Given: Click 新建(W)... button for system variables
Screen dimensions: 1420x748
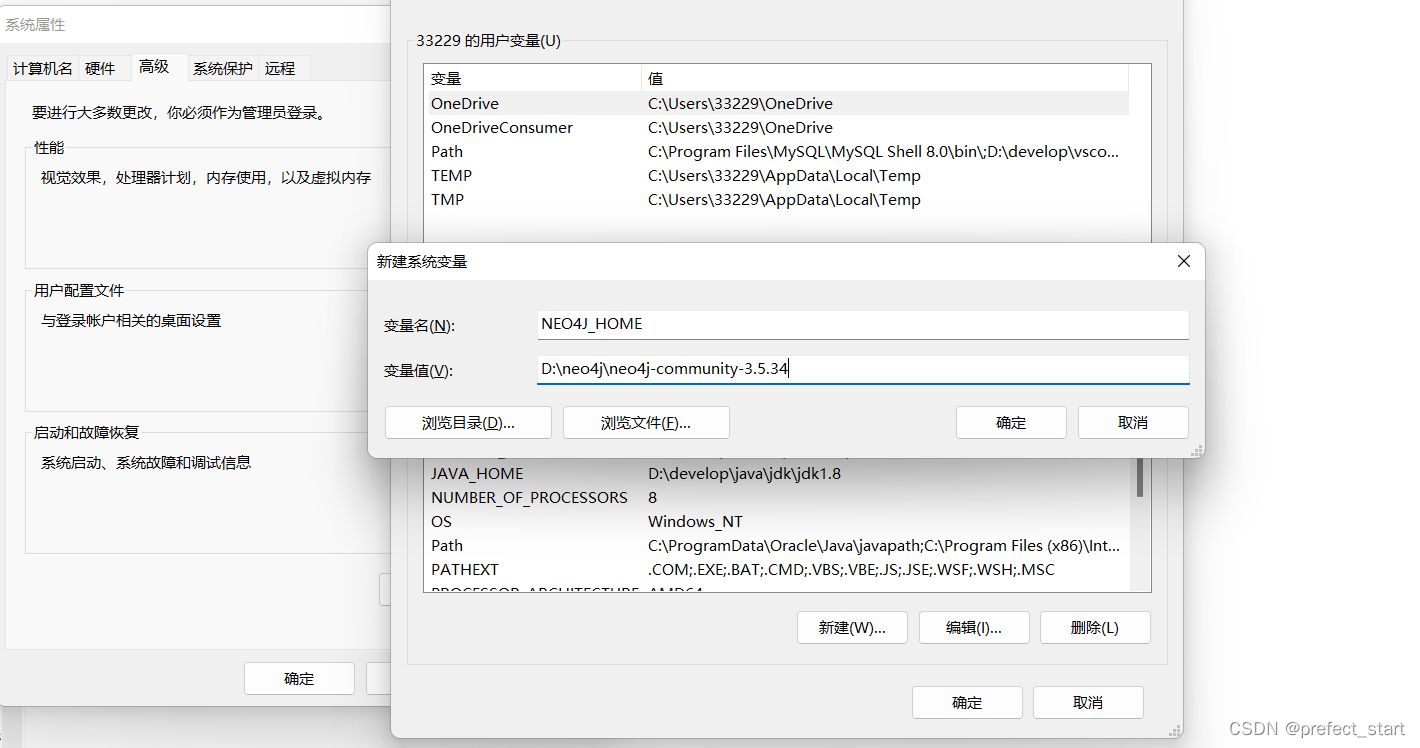Looking at the screenshot, I should coord(852,628).
